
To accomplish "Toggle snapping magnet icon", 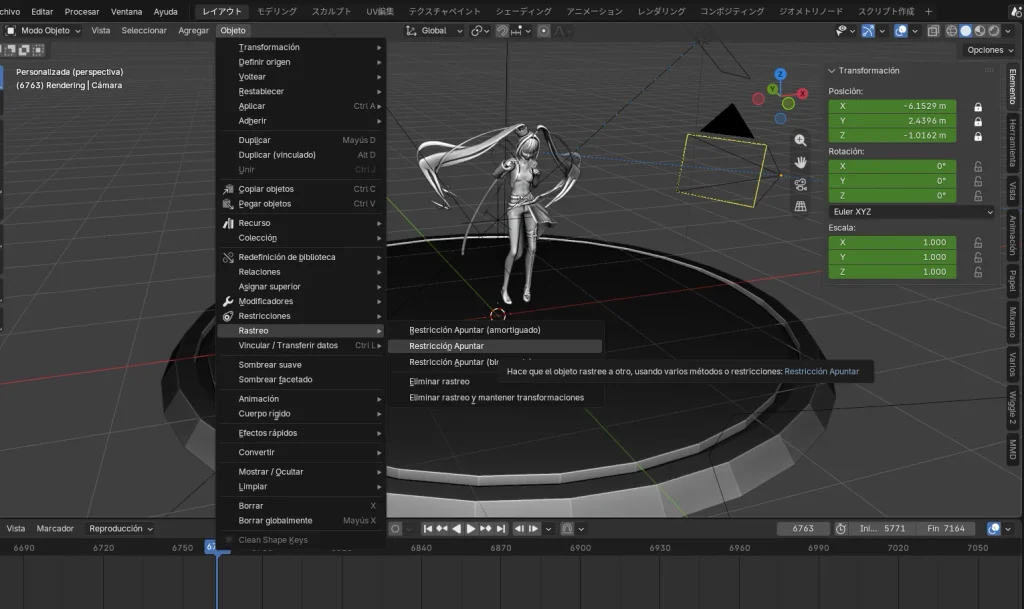I will [502, 31].
